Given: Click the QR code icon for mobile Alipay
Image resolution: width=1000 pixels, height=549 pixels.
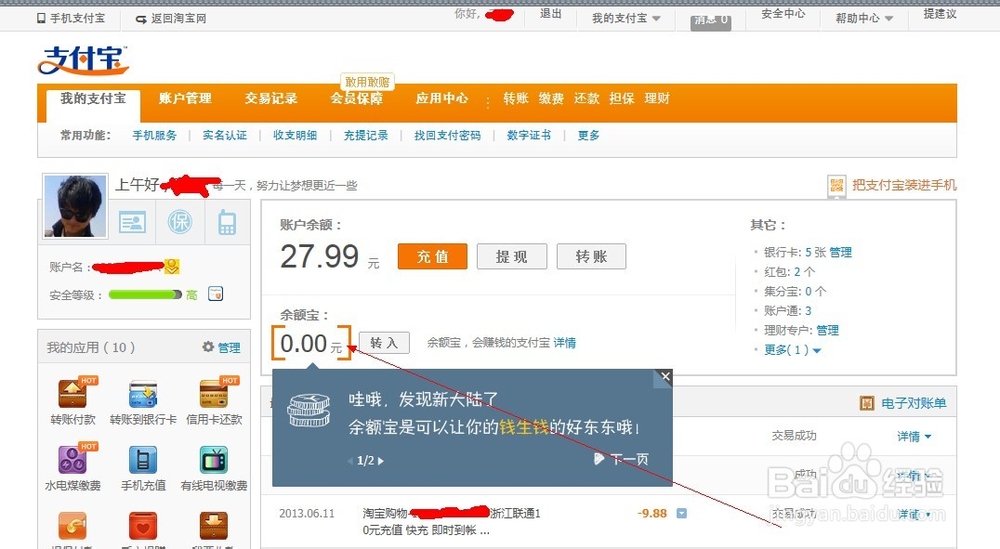Looking at the screenshot, I should [x=837, y=186].
